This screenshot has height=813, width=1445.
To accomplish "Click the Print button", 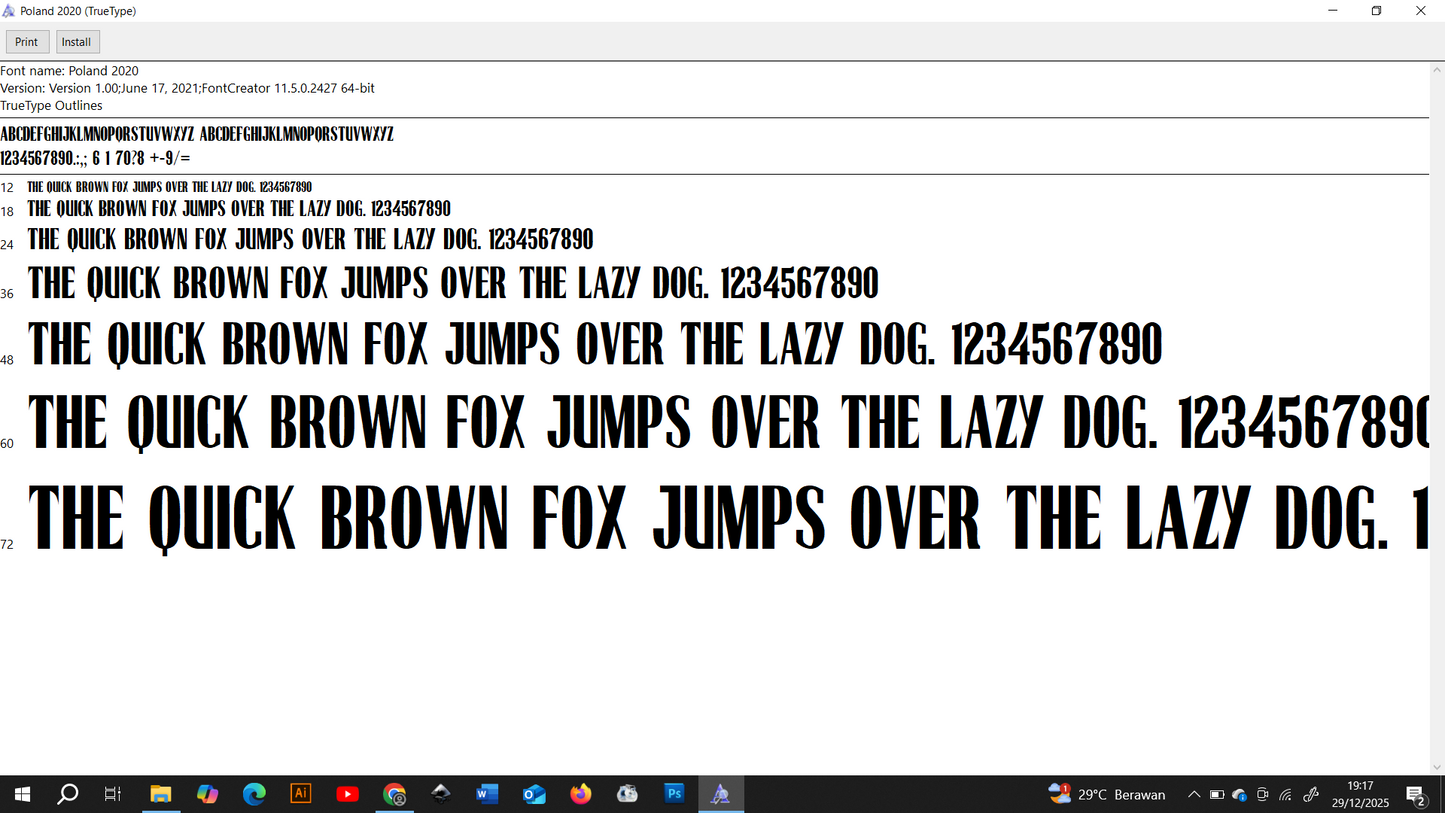I will [27, 42].
